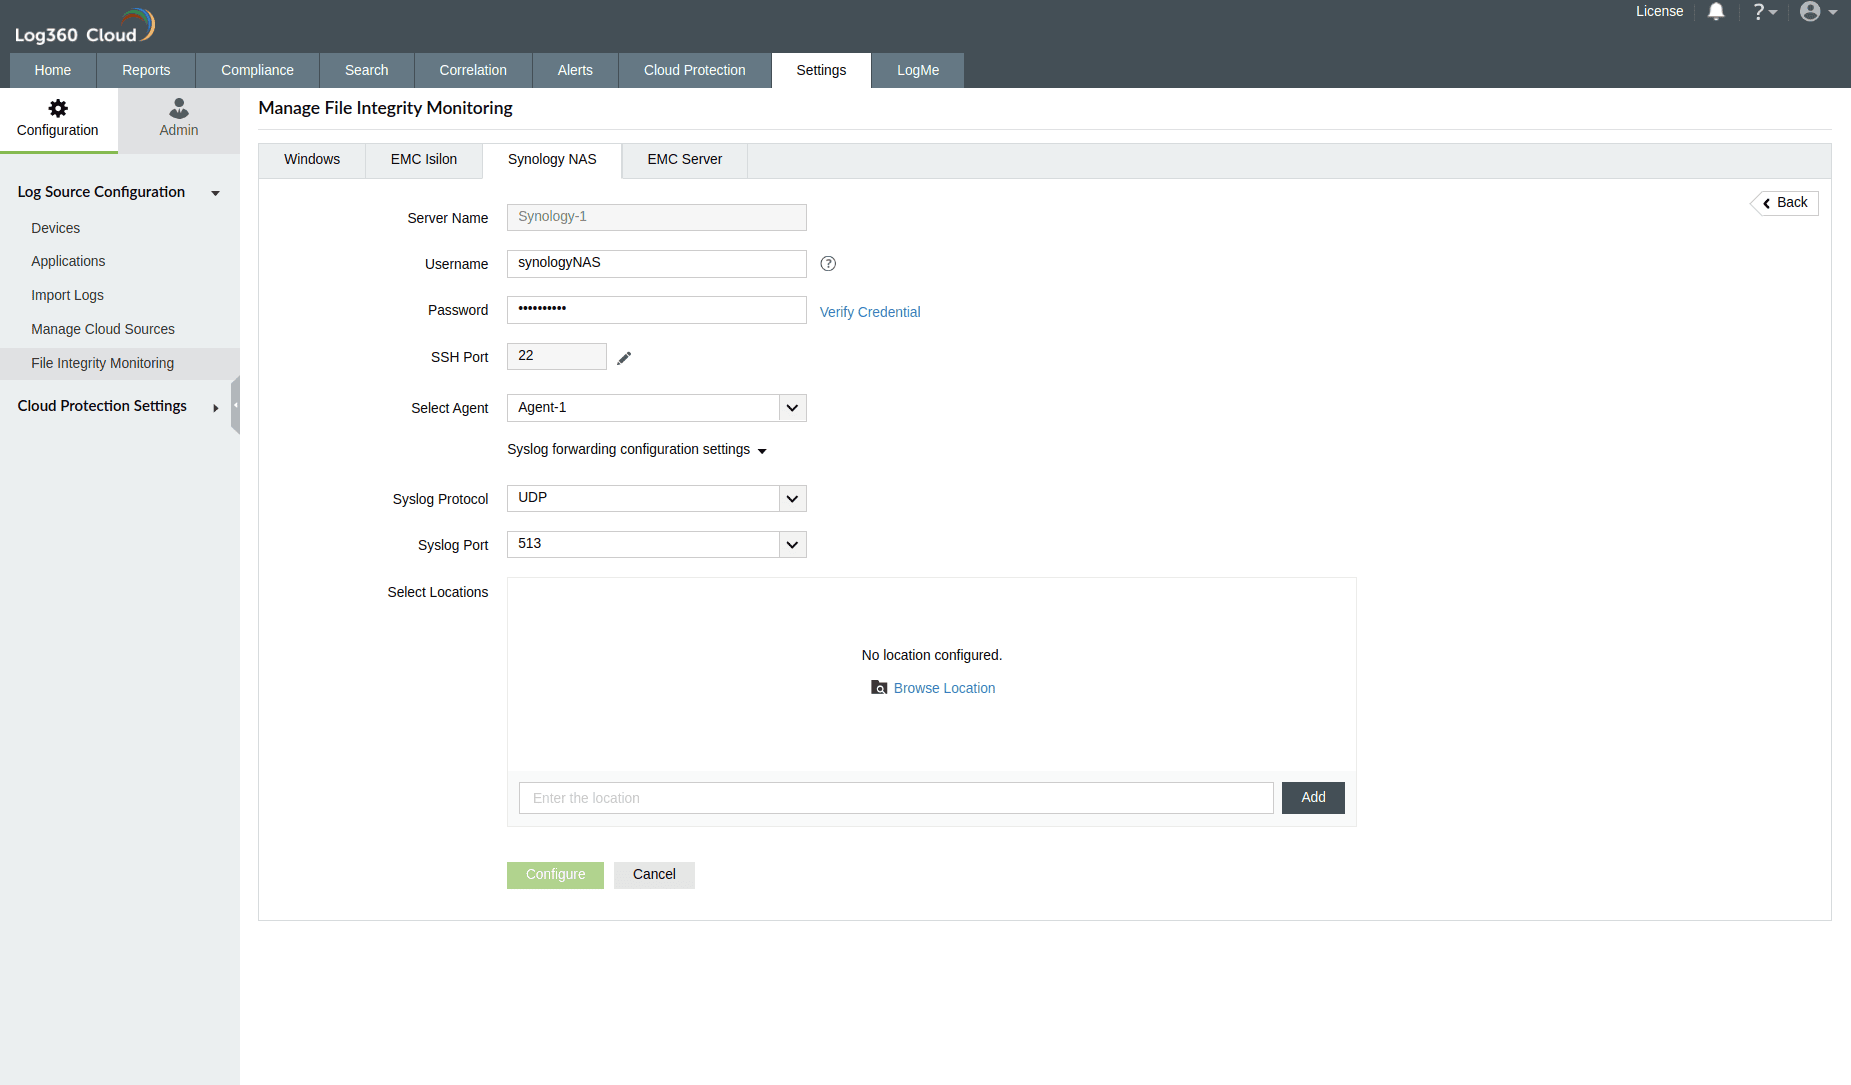Click the Browse Location link

click(x=942, y=688)
